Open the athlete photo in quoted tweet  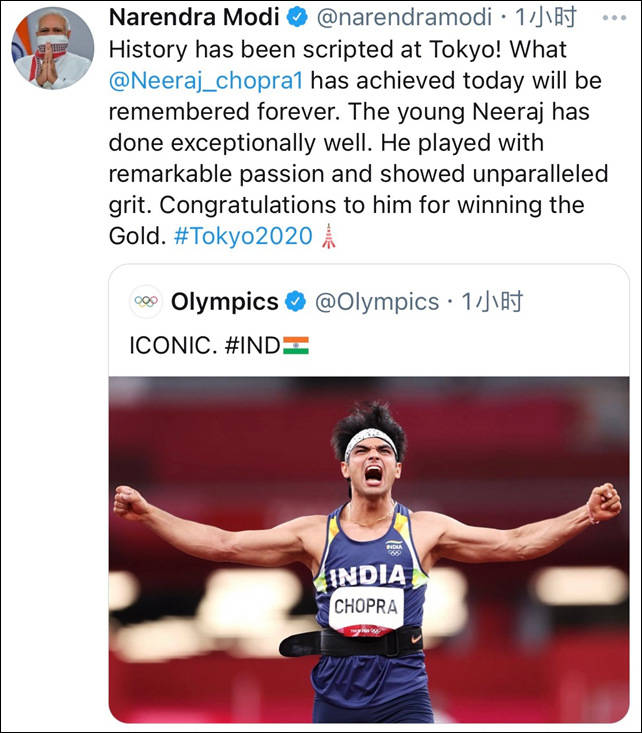pos(369,549)
